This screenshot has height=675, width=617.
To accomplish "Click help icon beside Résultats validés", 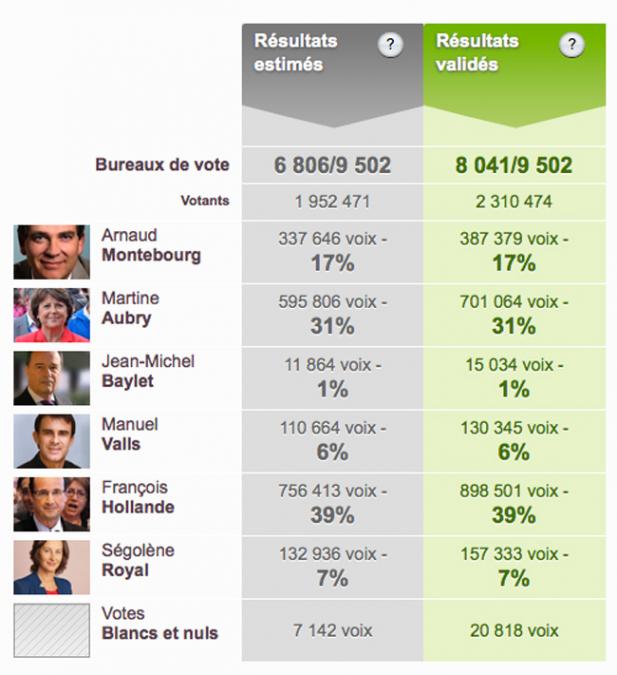I will (x=571, y=44).
